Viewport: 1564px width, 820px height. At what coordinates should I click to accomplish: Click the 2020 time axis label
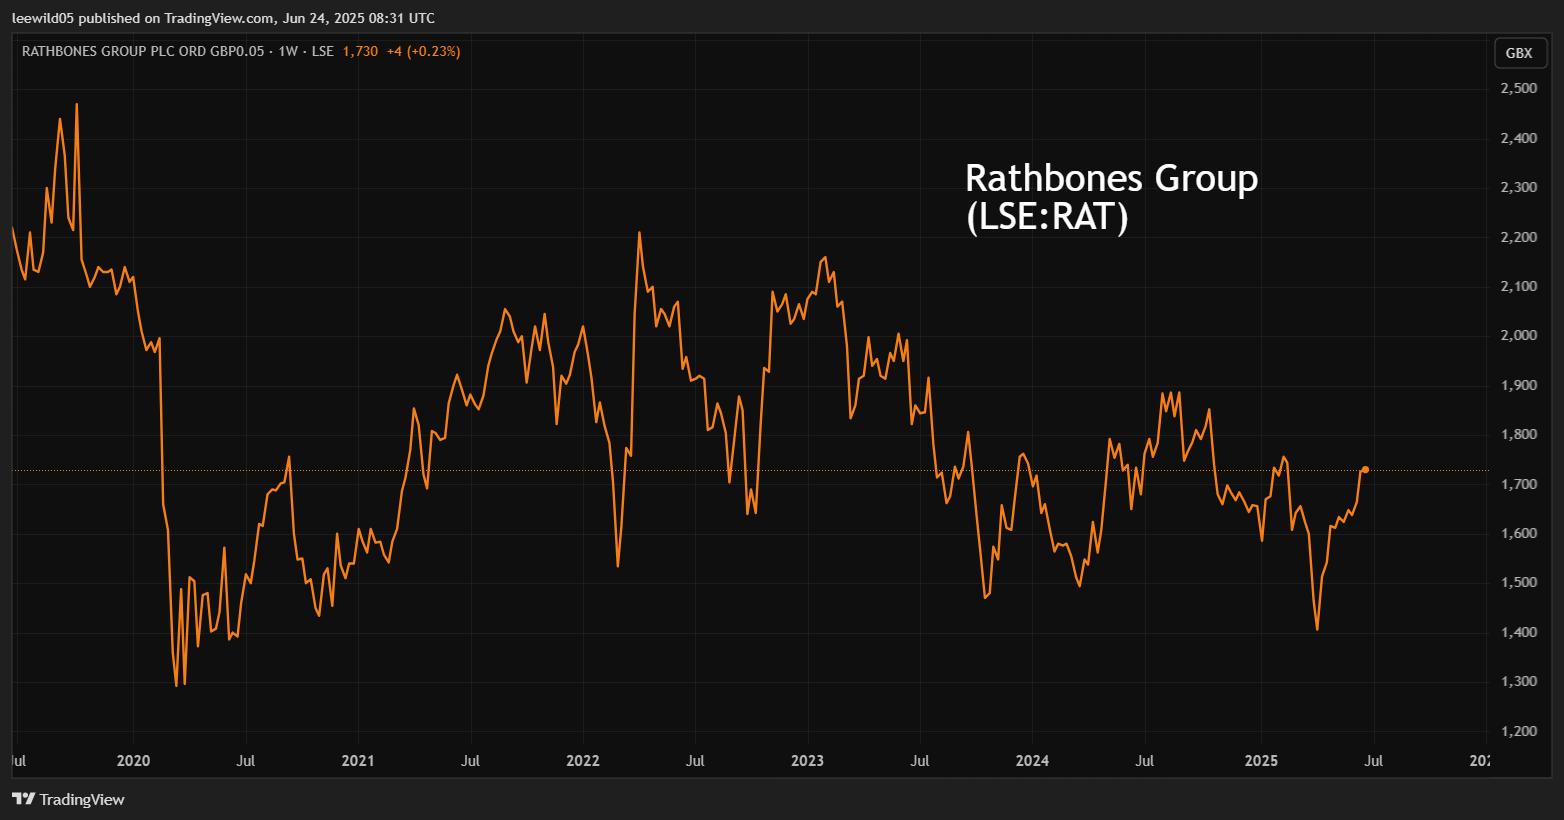133,760
